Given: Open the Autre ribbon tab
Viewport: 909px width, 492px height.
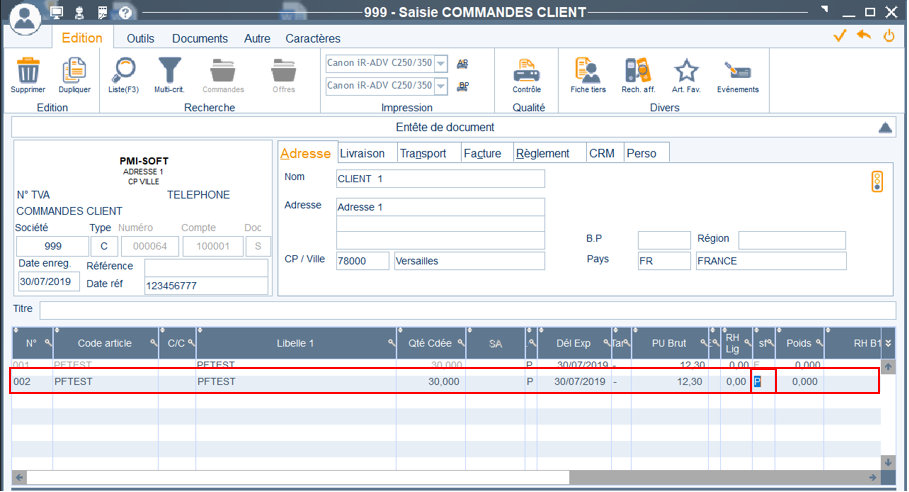Looking at the screenshot, I should tap(257, 38).
